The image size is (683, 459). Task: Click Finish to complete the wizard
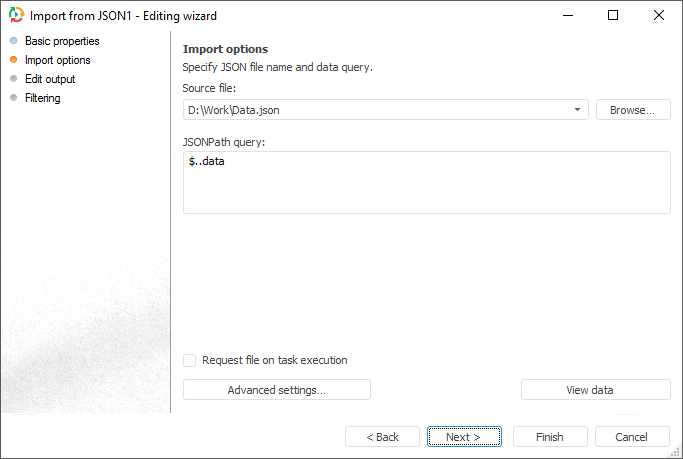tap(549, 437)
